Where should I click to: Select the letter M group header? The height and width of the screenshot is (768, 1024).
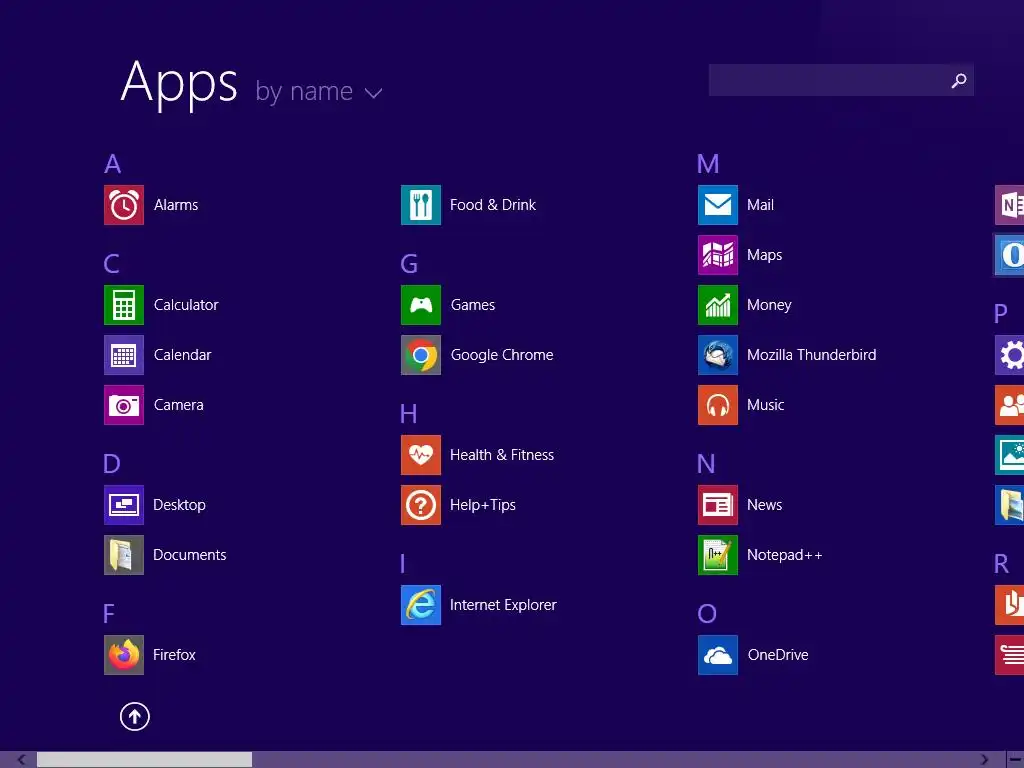point(708,164)
